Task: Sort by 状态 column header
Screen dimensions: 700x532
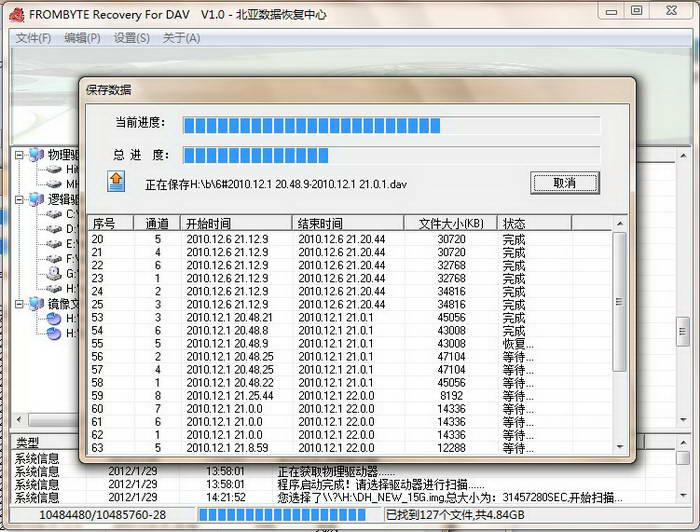Action: [x=535, y=223]
